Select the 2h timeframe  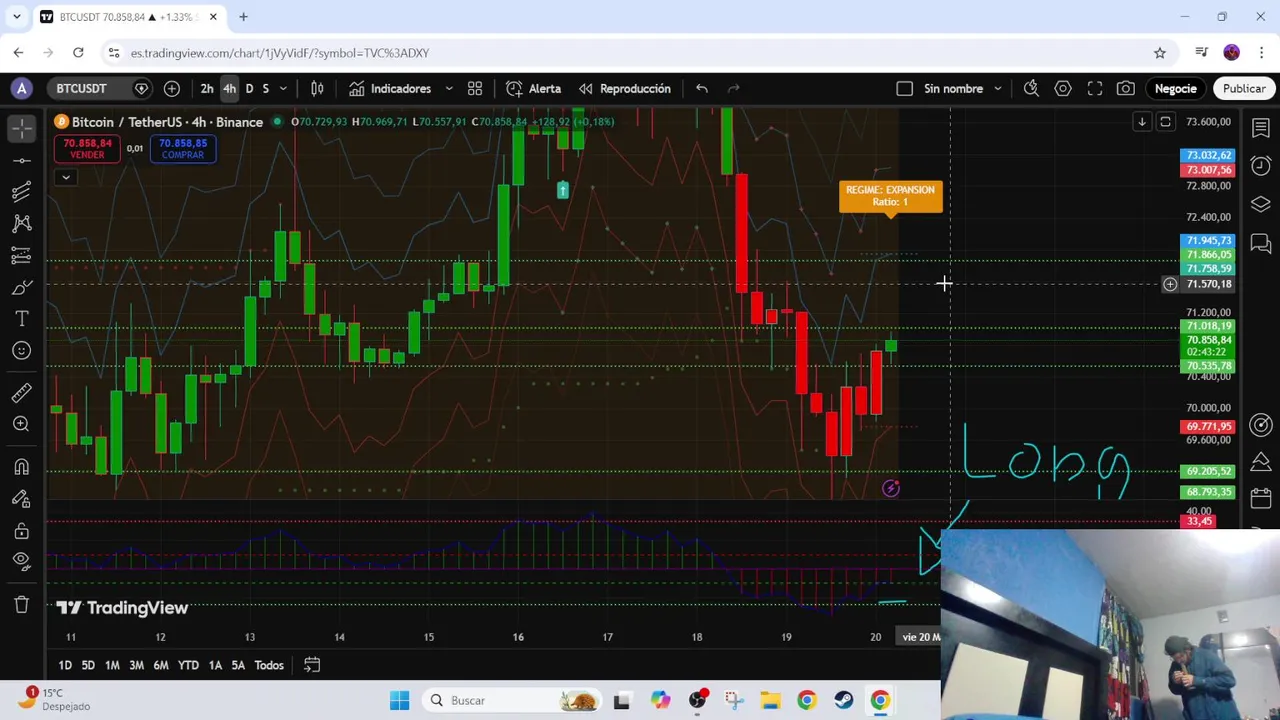207,89
